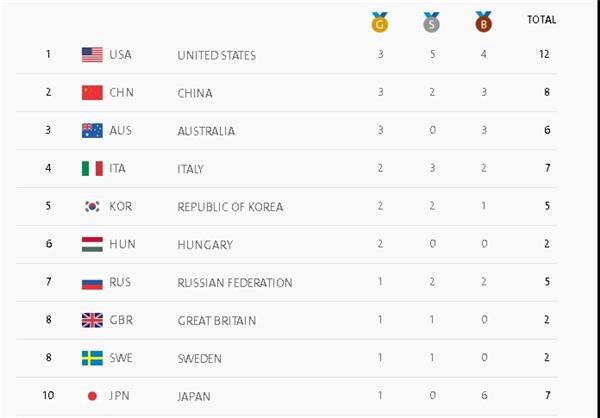
Task: Open the REPUBLIC OF KOREA link
Action: (230, 207)
